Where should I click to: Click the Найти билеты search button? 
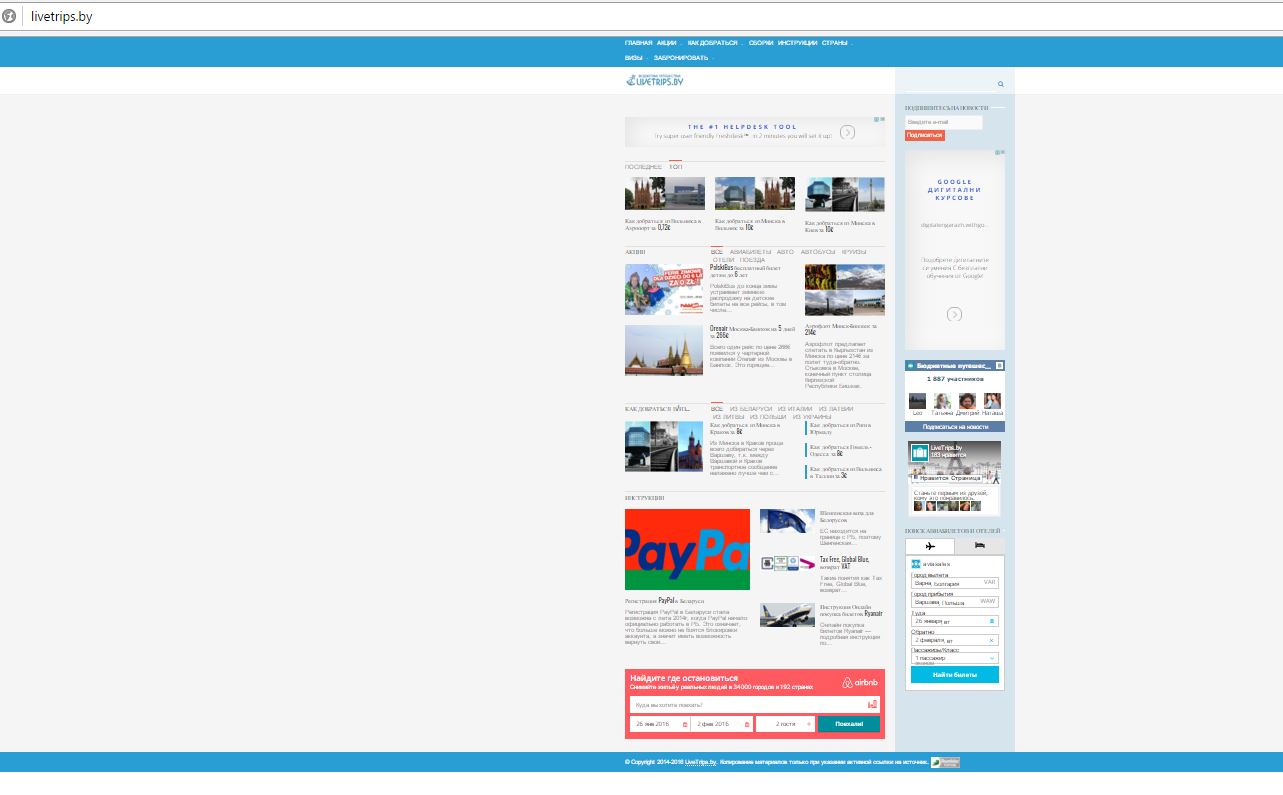coord(955,675)
